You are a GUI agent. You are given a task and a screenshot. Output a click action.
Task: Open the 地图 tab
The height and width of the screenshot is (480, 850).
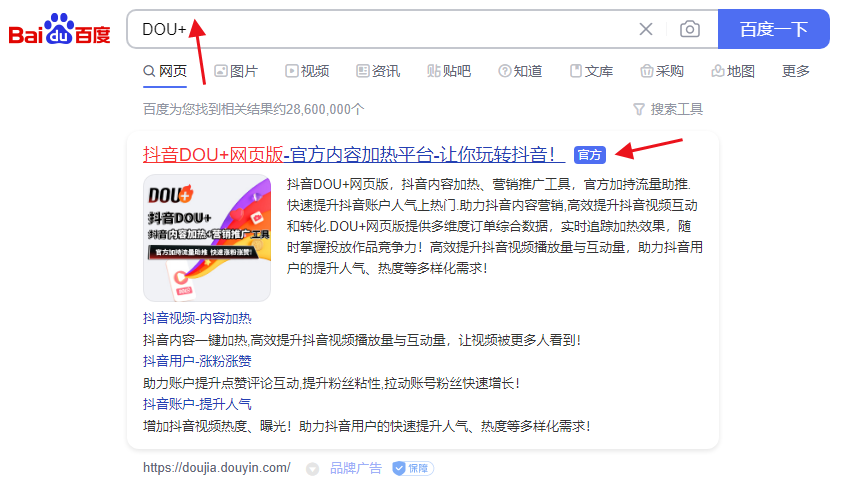pyautogui.click(x=733, y=71)
